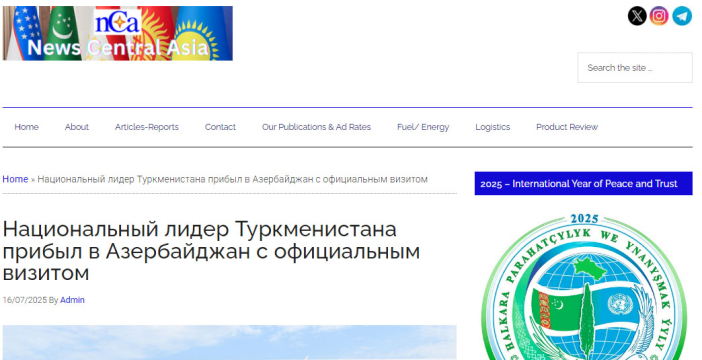Click the News Central Asia logo banner

click(118, 33)
